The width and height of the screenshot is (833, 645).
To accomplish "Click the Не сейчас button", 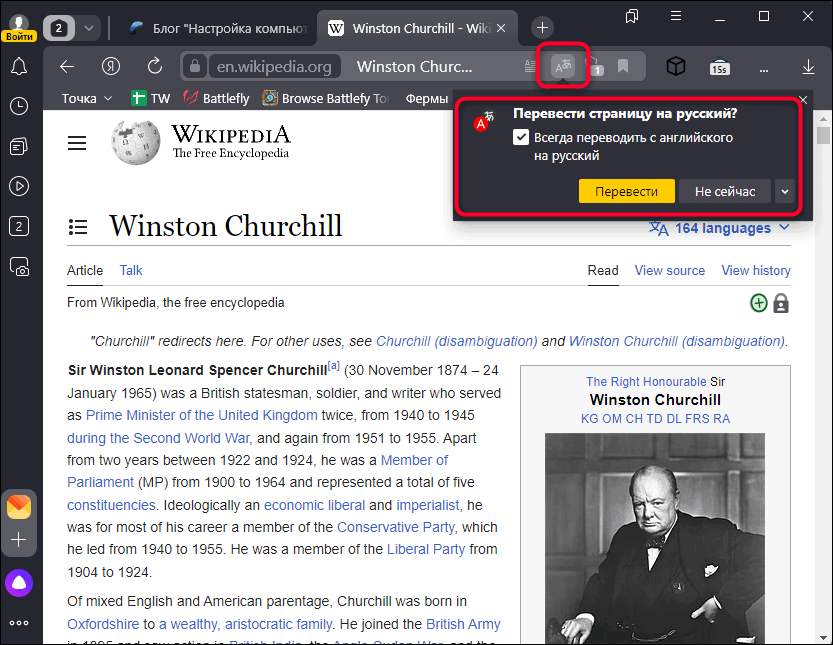I will coord(725,191).
